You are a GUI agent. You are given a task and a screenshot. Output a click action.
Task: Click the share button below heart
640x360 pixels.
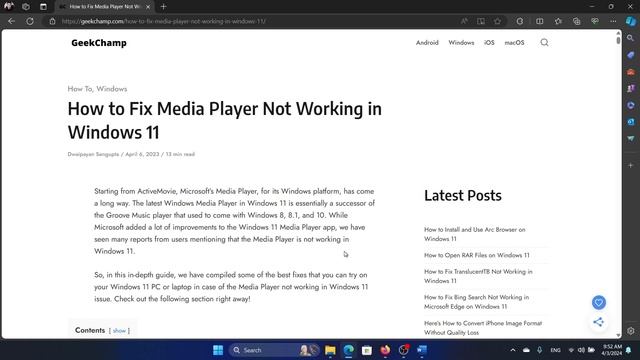pos(599,322)
